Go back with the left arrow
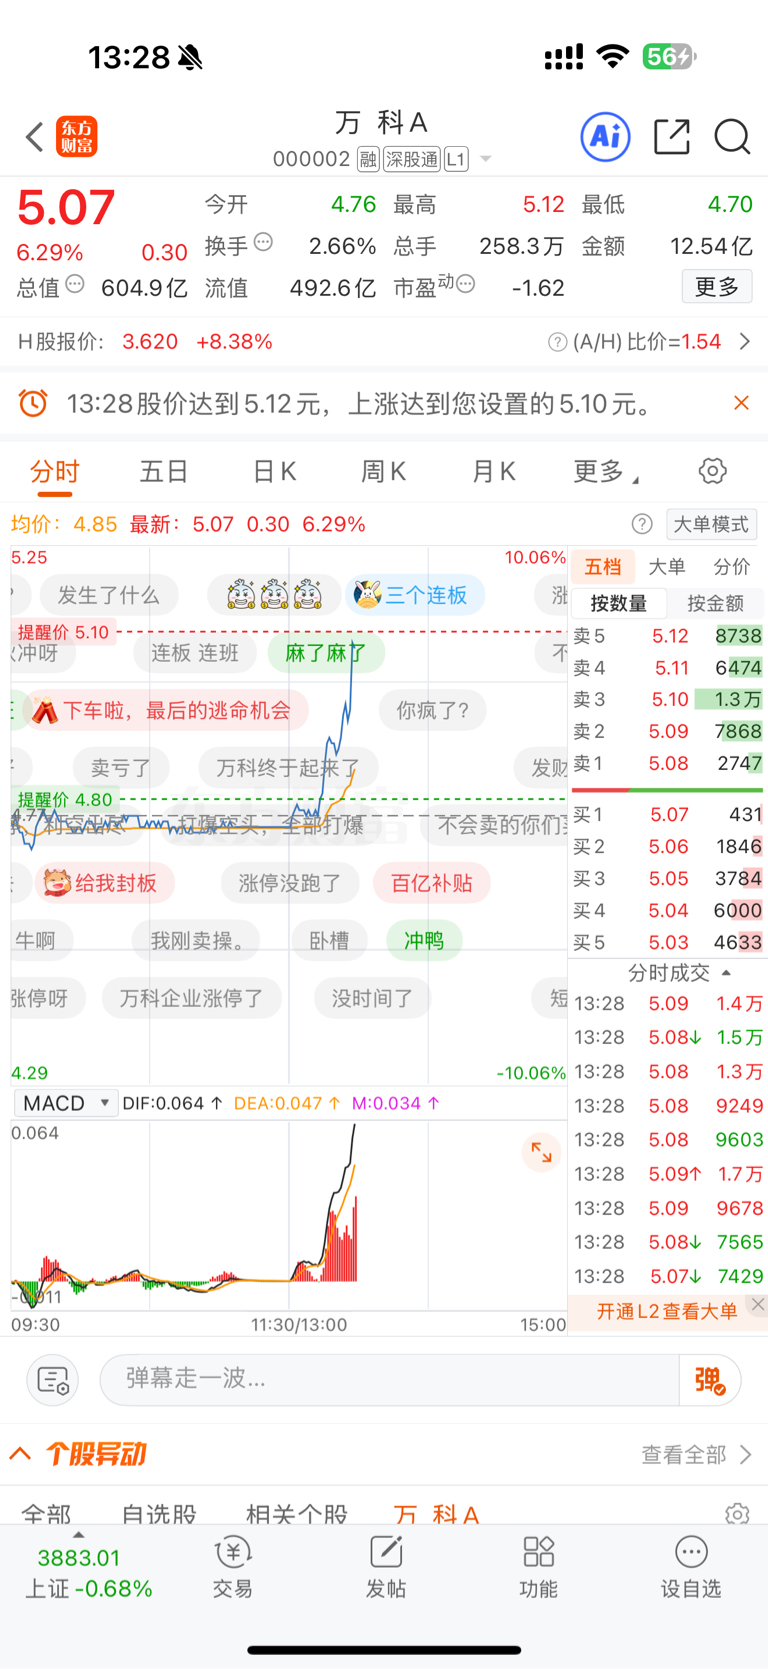 pyautogui.click(x=34, y=137)
